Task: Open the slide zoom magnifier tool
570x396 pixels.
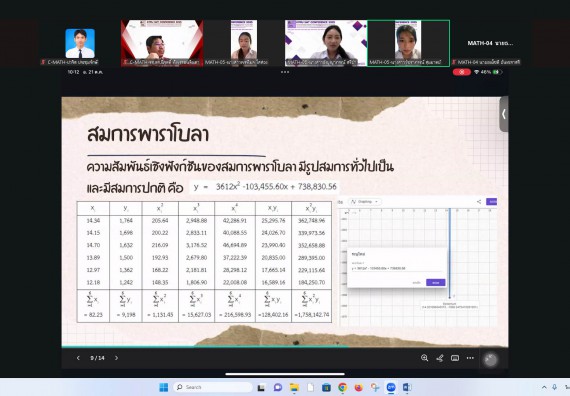Action: click(x=424, y=358)
